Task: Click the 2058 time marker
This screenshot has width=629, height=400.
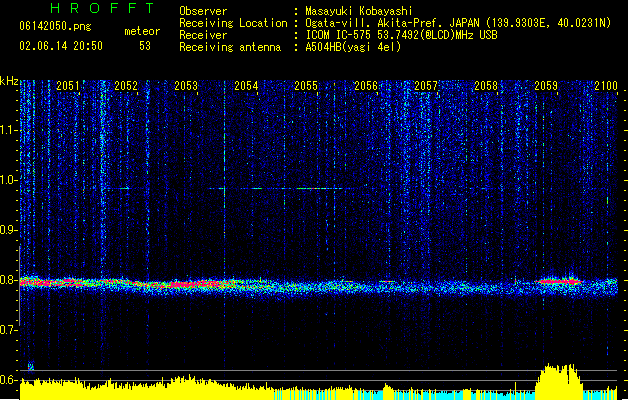Action: (486, 86)
